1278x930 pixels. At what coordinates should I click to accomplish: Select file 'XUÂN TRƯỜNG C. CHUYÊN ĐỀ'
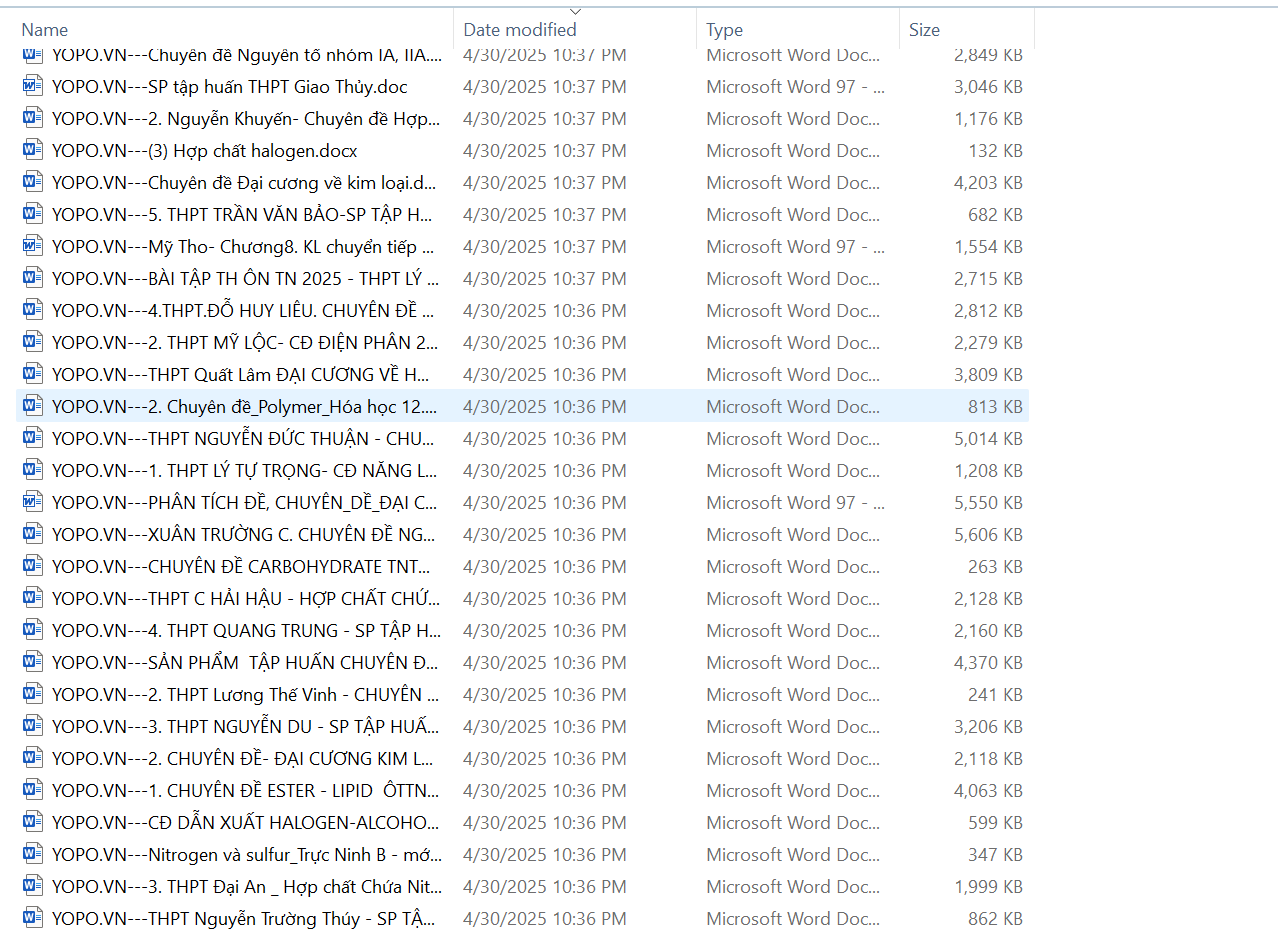pos(243,535)
